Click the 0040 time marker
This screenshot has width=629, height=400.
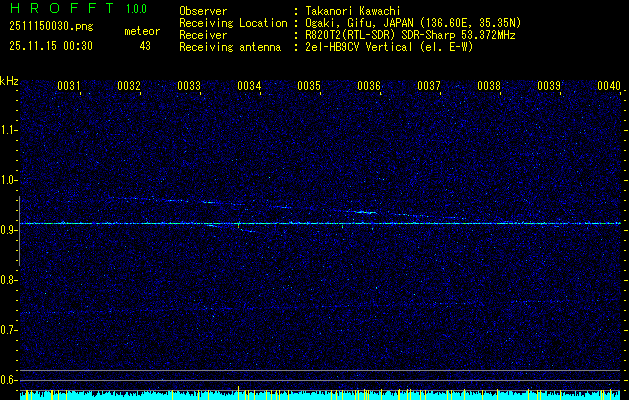tap(609, 87)
